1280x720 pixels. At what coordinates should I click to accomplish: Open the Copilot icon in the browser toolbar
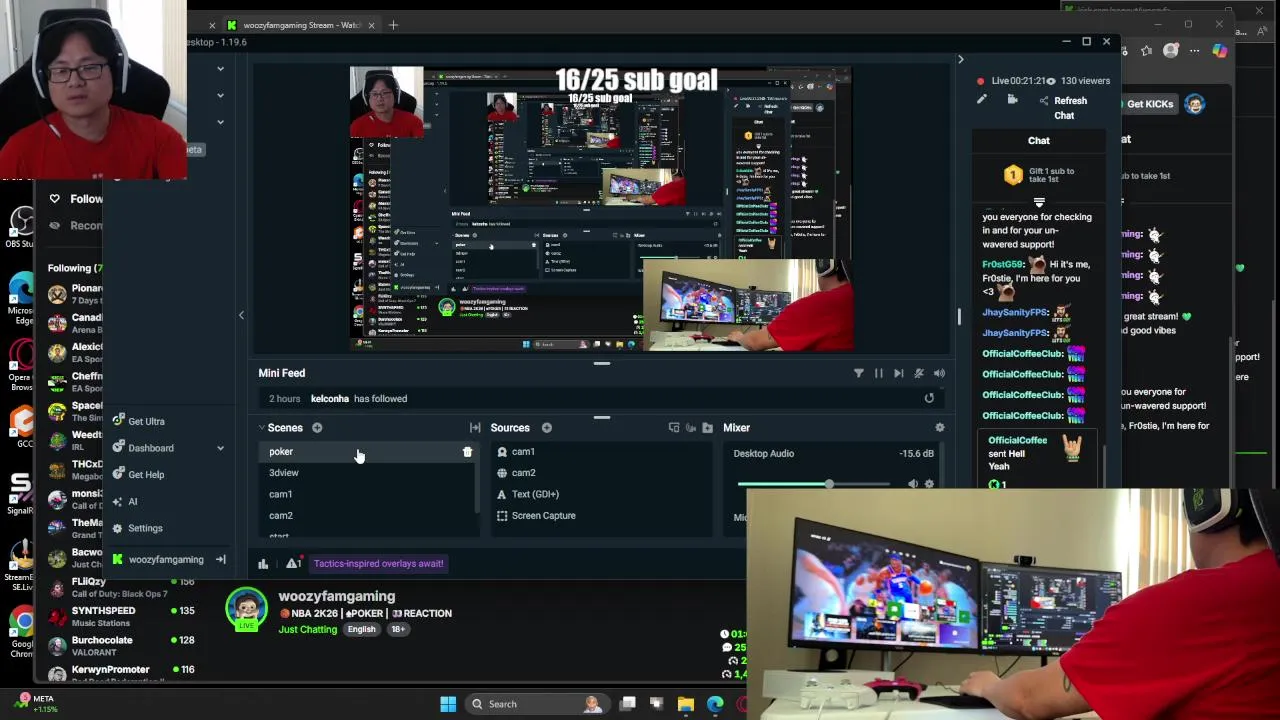pos(1219,51)
